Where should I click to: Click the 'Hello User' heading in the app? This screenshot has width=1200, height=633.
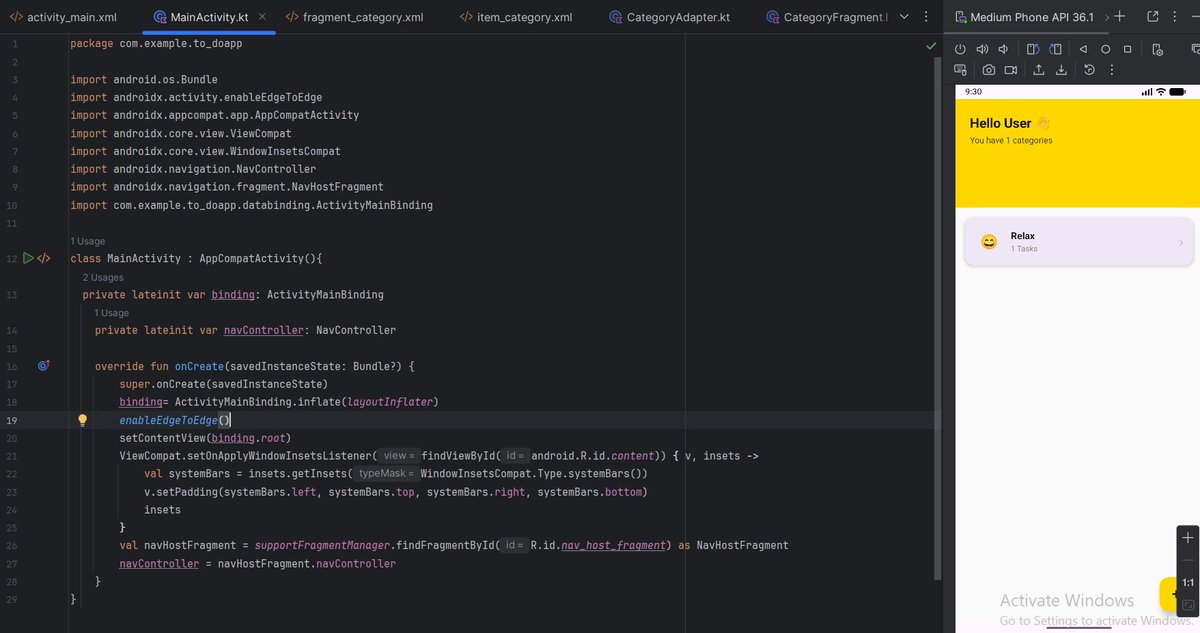[1000, 123]
